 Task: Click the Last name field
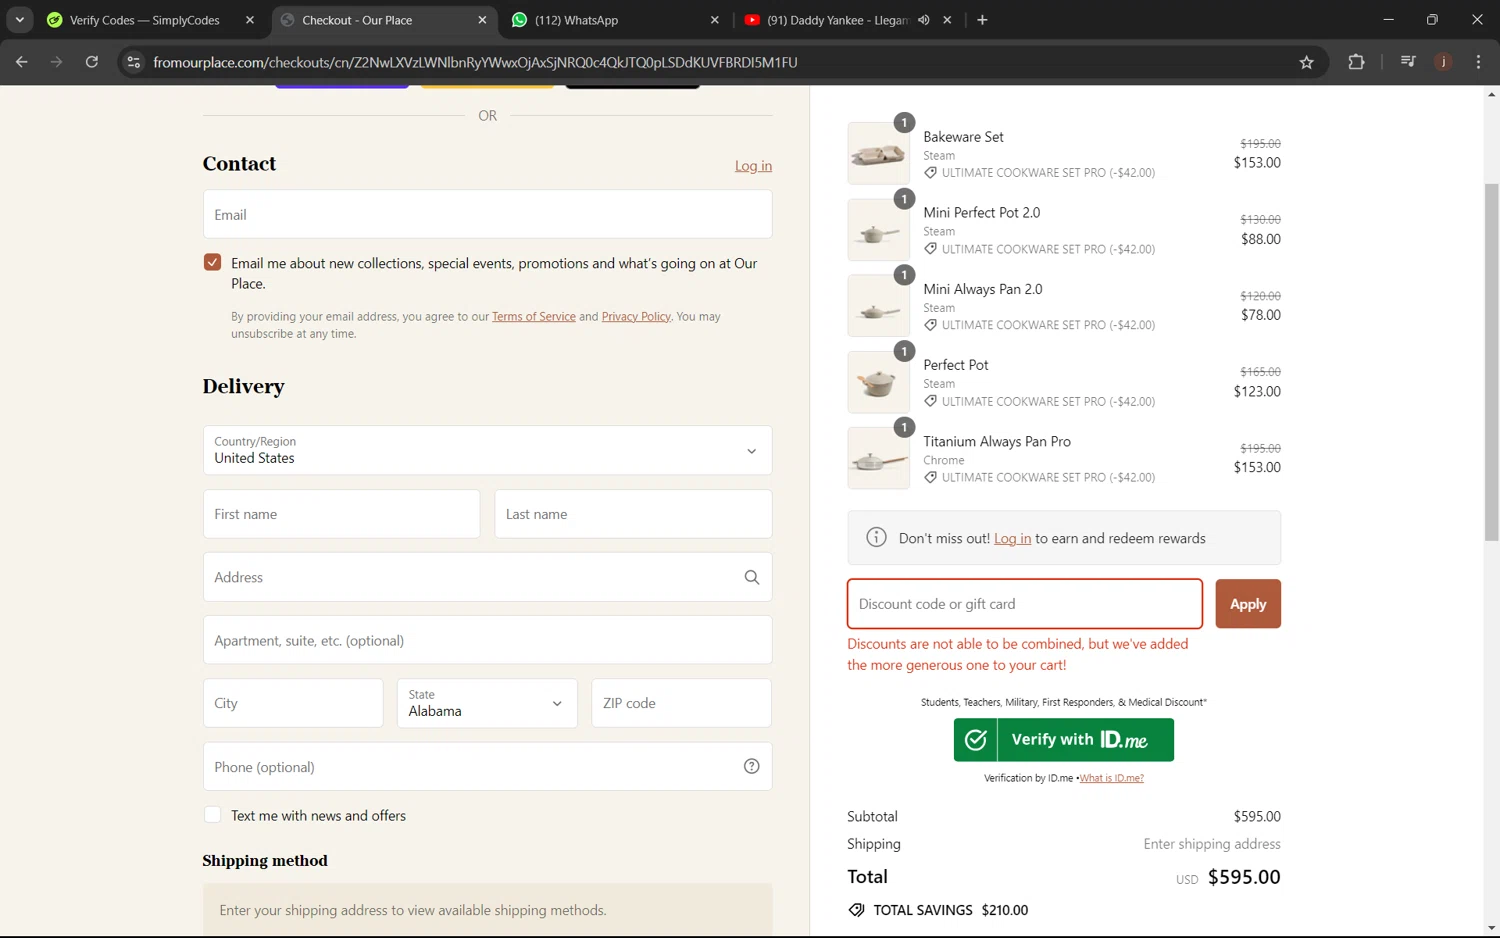click(633, 514)
